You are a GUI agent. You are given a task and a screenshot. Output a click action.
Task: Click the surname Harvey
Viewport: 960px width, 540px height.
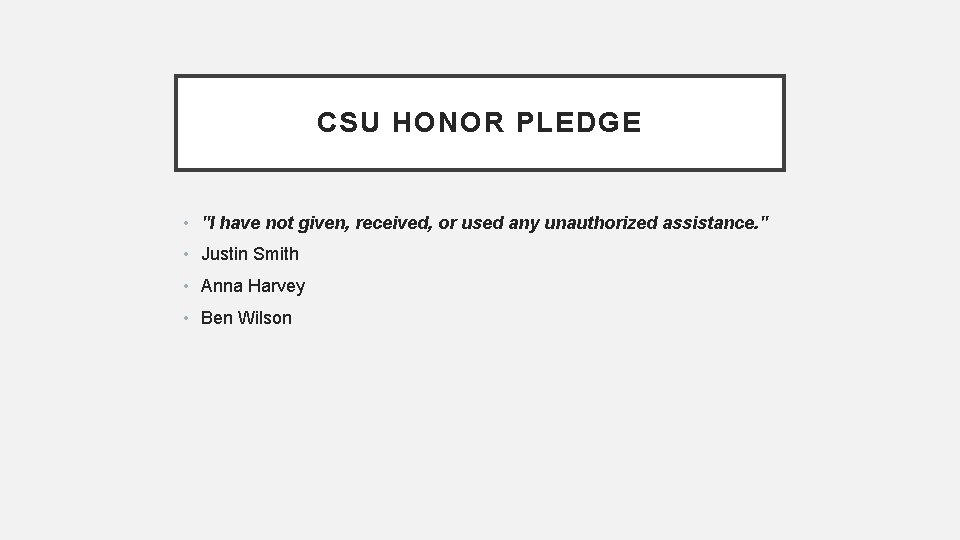pos(277,286)
